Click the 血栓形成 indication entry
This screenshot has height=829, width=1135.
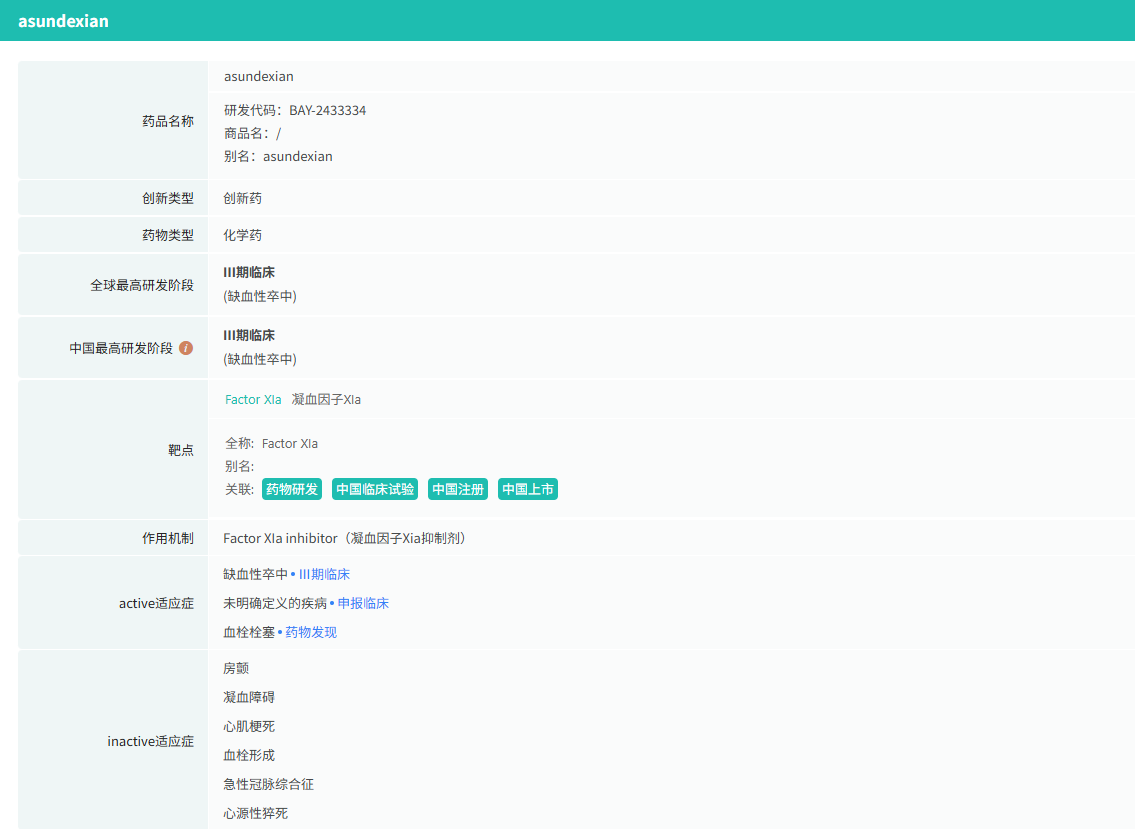coord(249,755)
